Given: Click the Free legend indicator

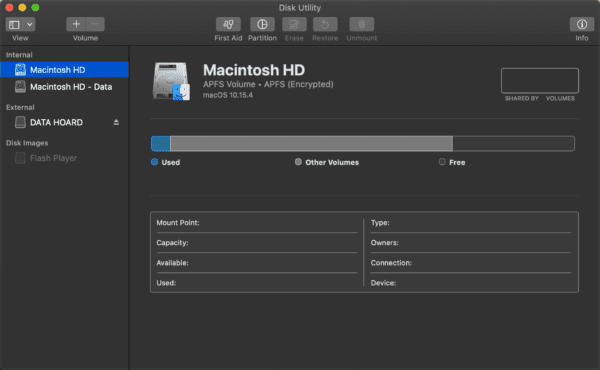Looking at the screenshot, I should click(x=442, y=162).
